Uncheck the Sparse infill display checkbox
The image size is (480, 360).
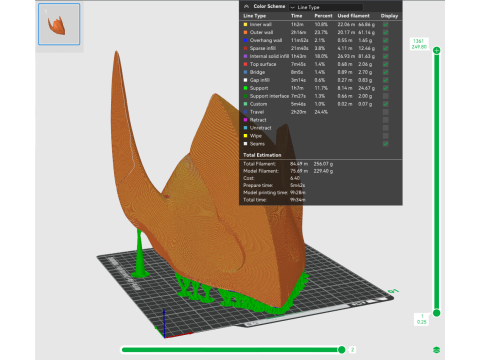click(386, 48)
